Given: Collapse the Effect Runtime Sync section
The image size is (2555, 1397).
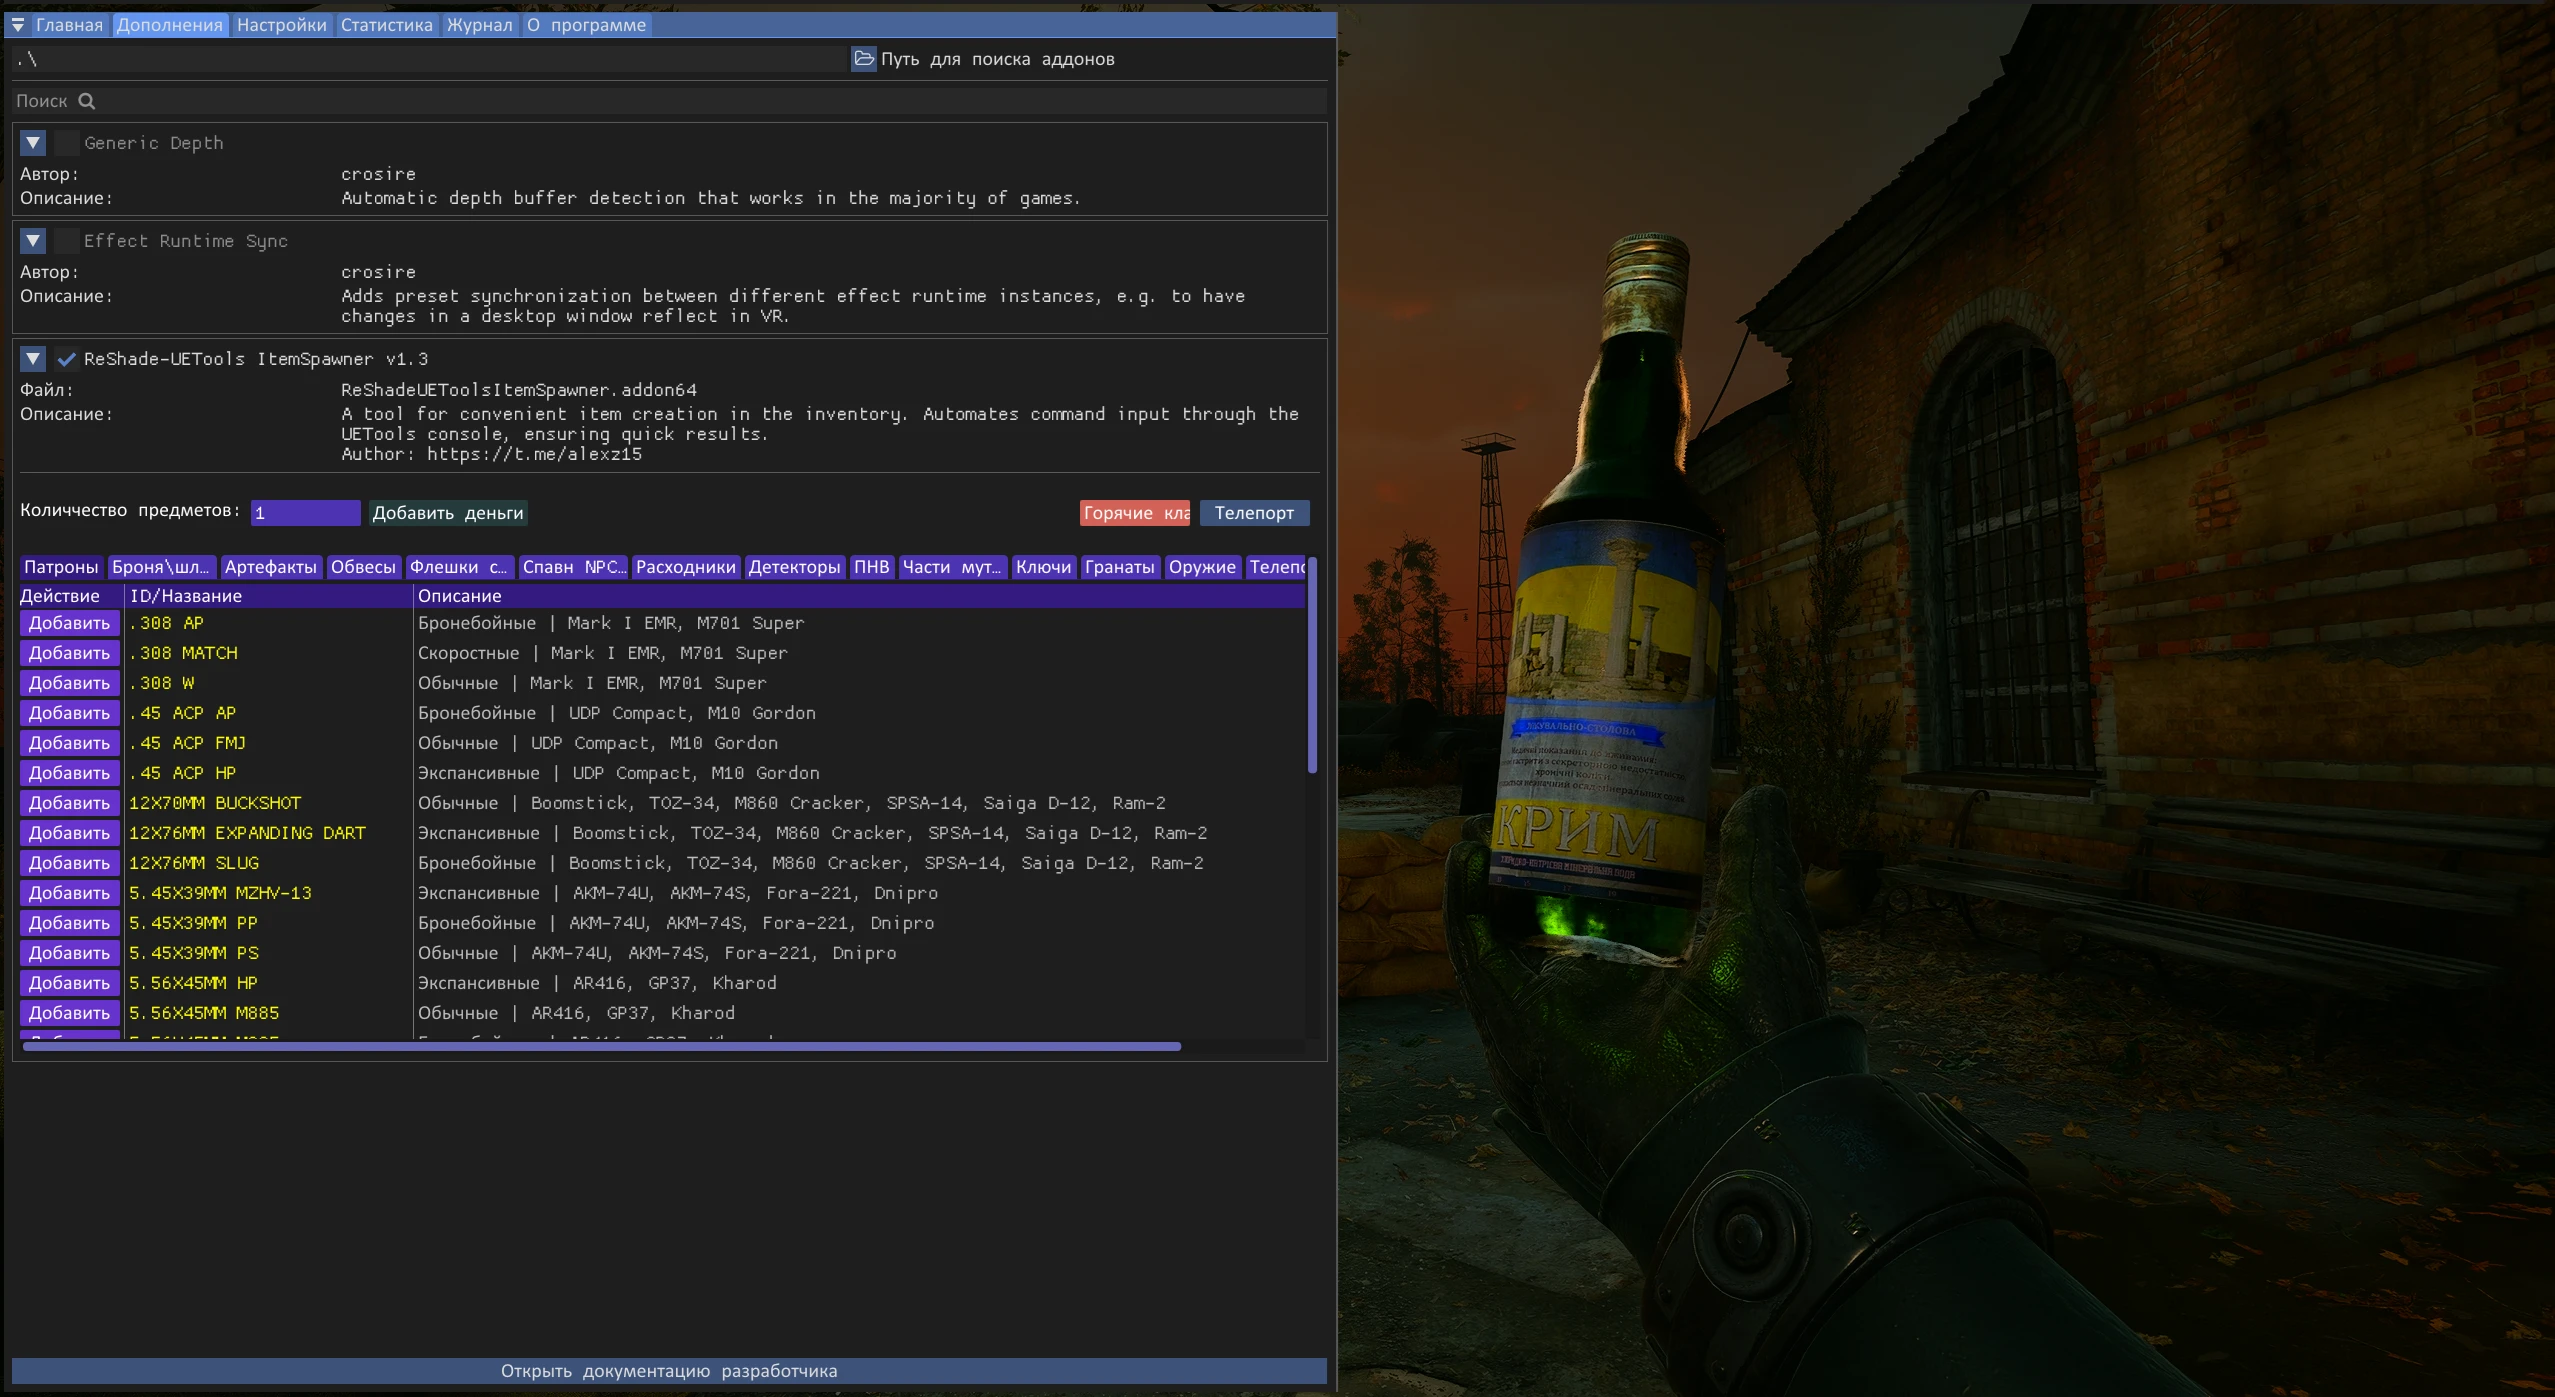Looking at the screenshot, I should click(33, 240).
